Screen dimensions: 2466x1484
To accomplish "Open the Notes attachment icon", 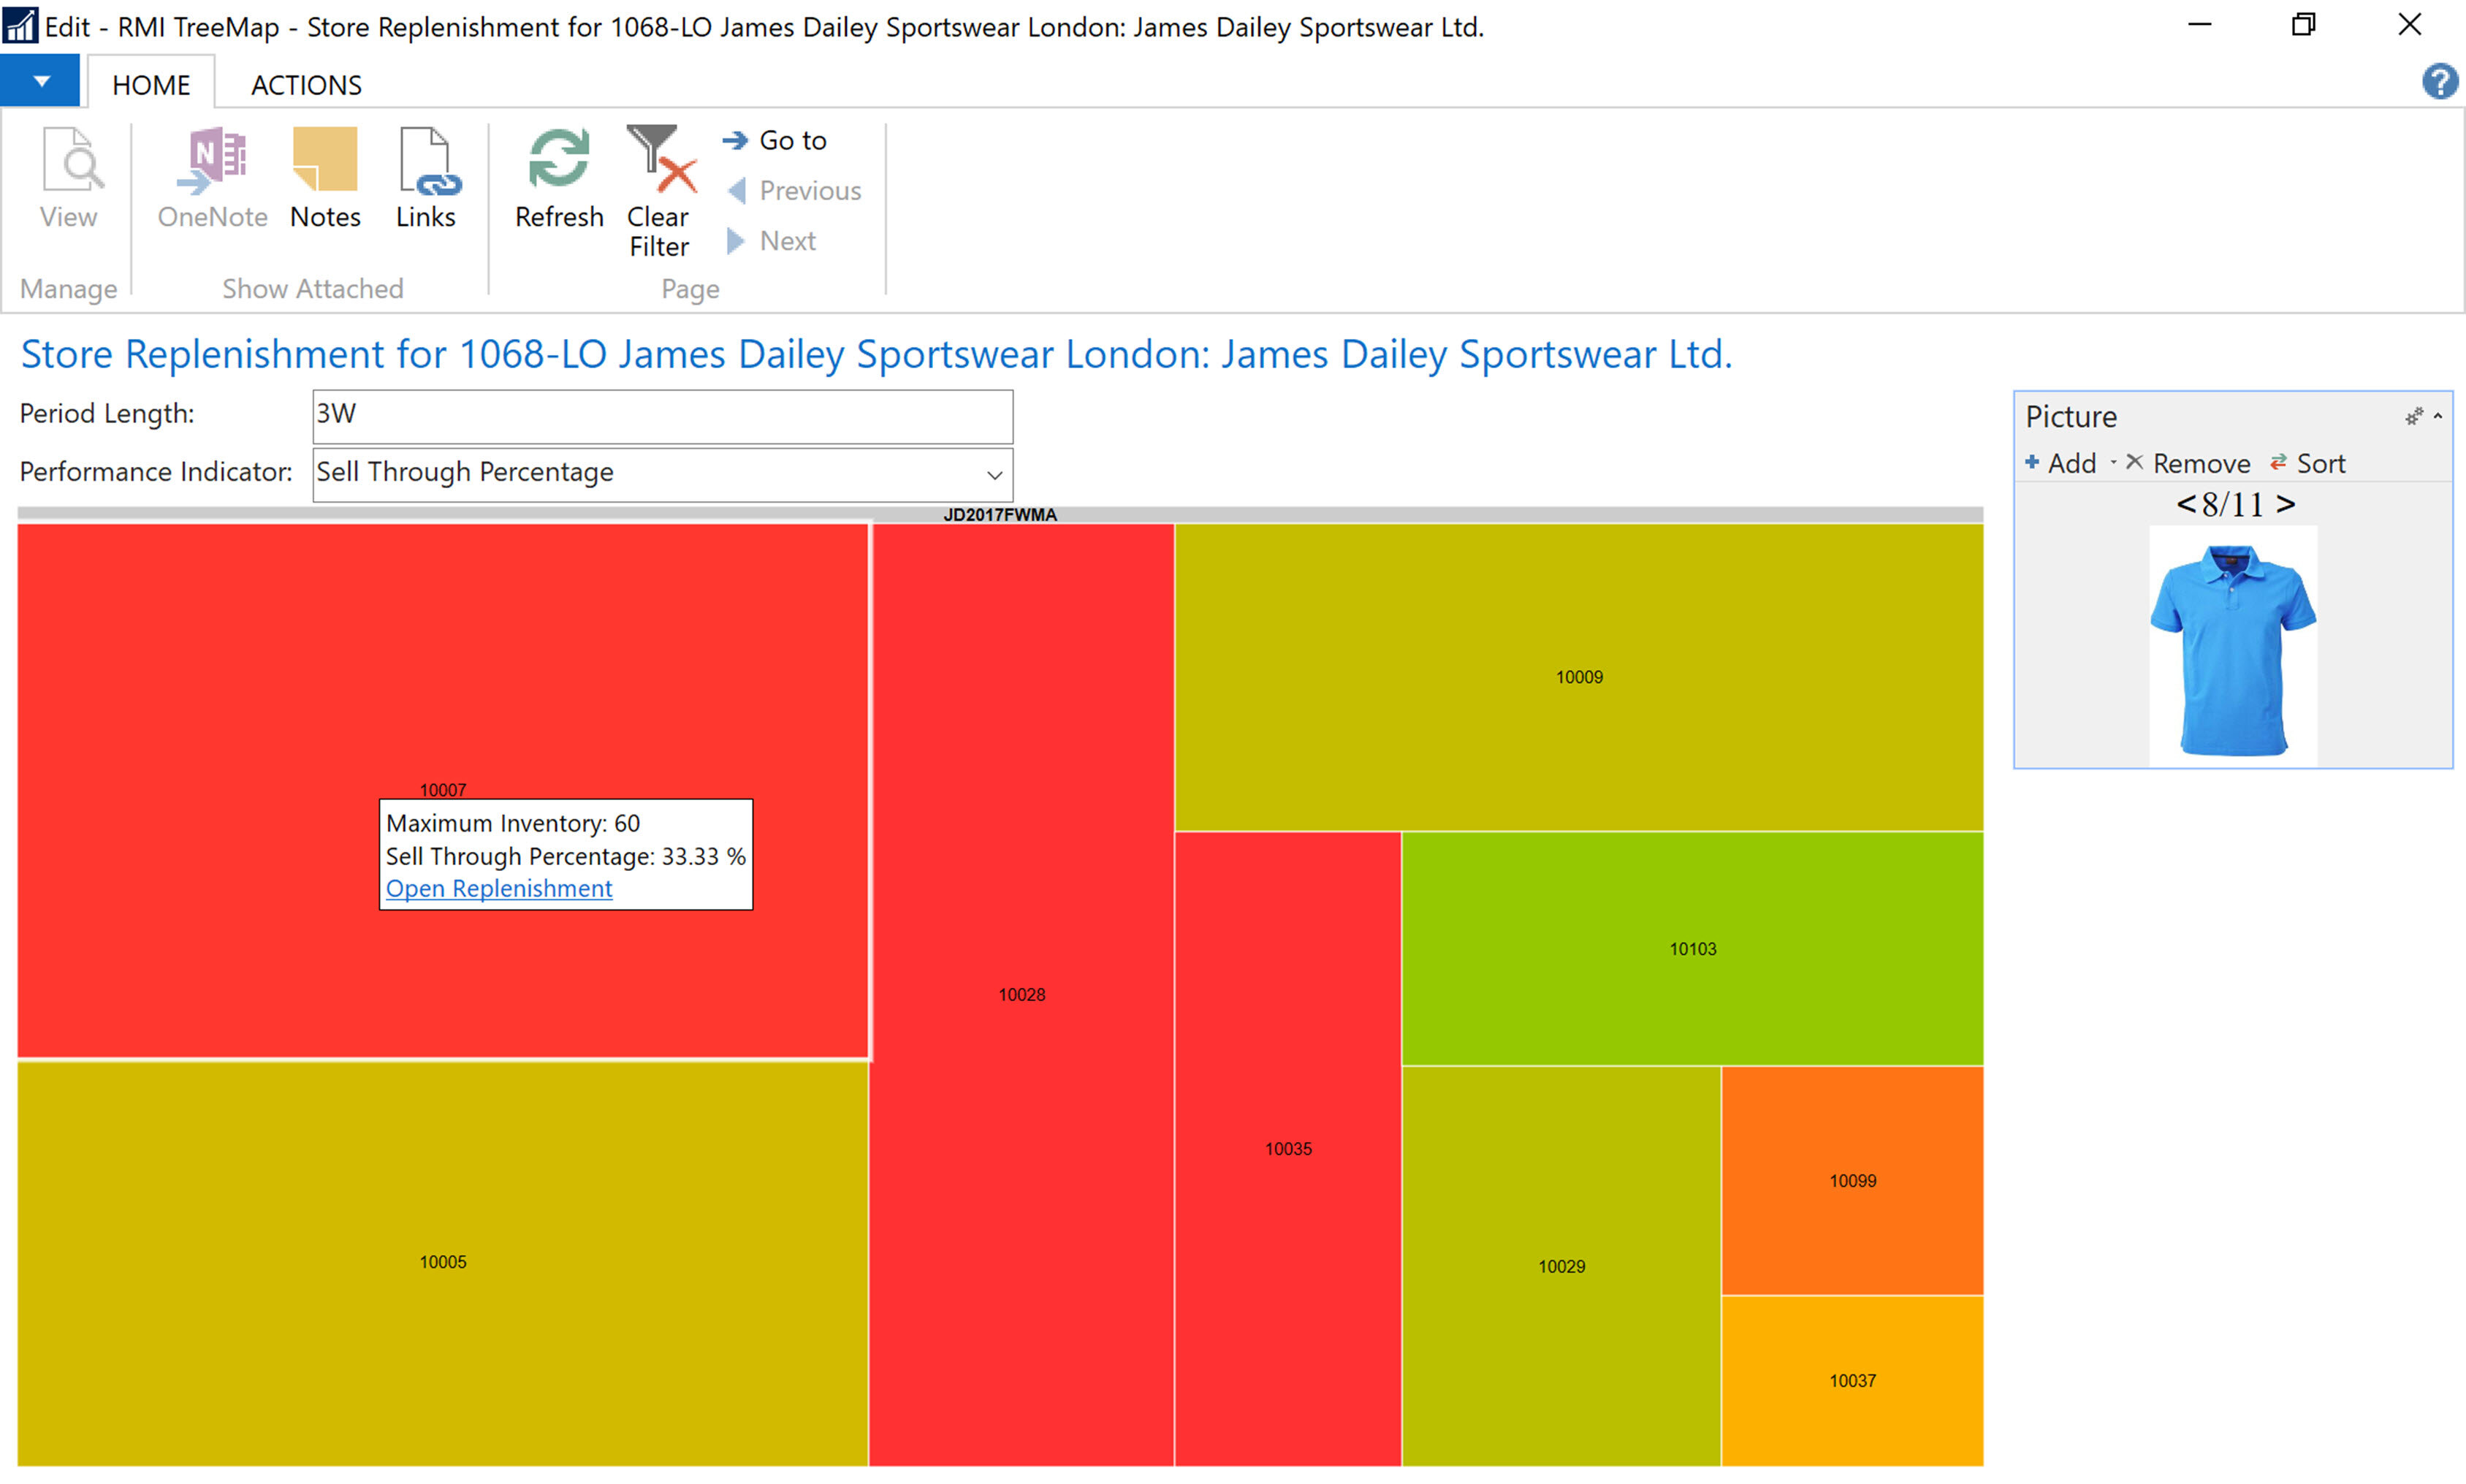I will coord(324,160).
